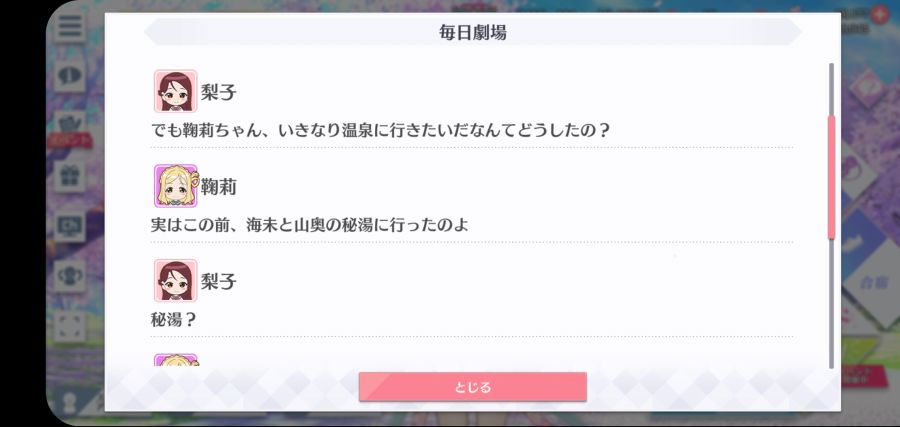Click the pink scrollbar thumb
Viewport: 900px width, 427px height.
click(x=831, y=177)
